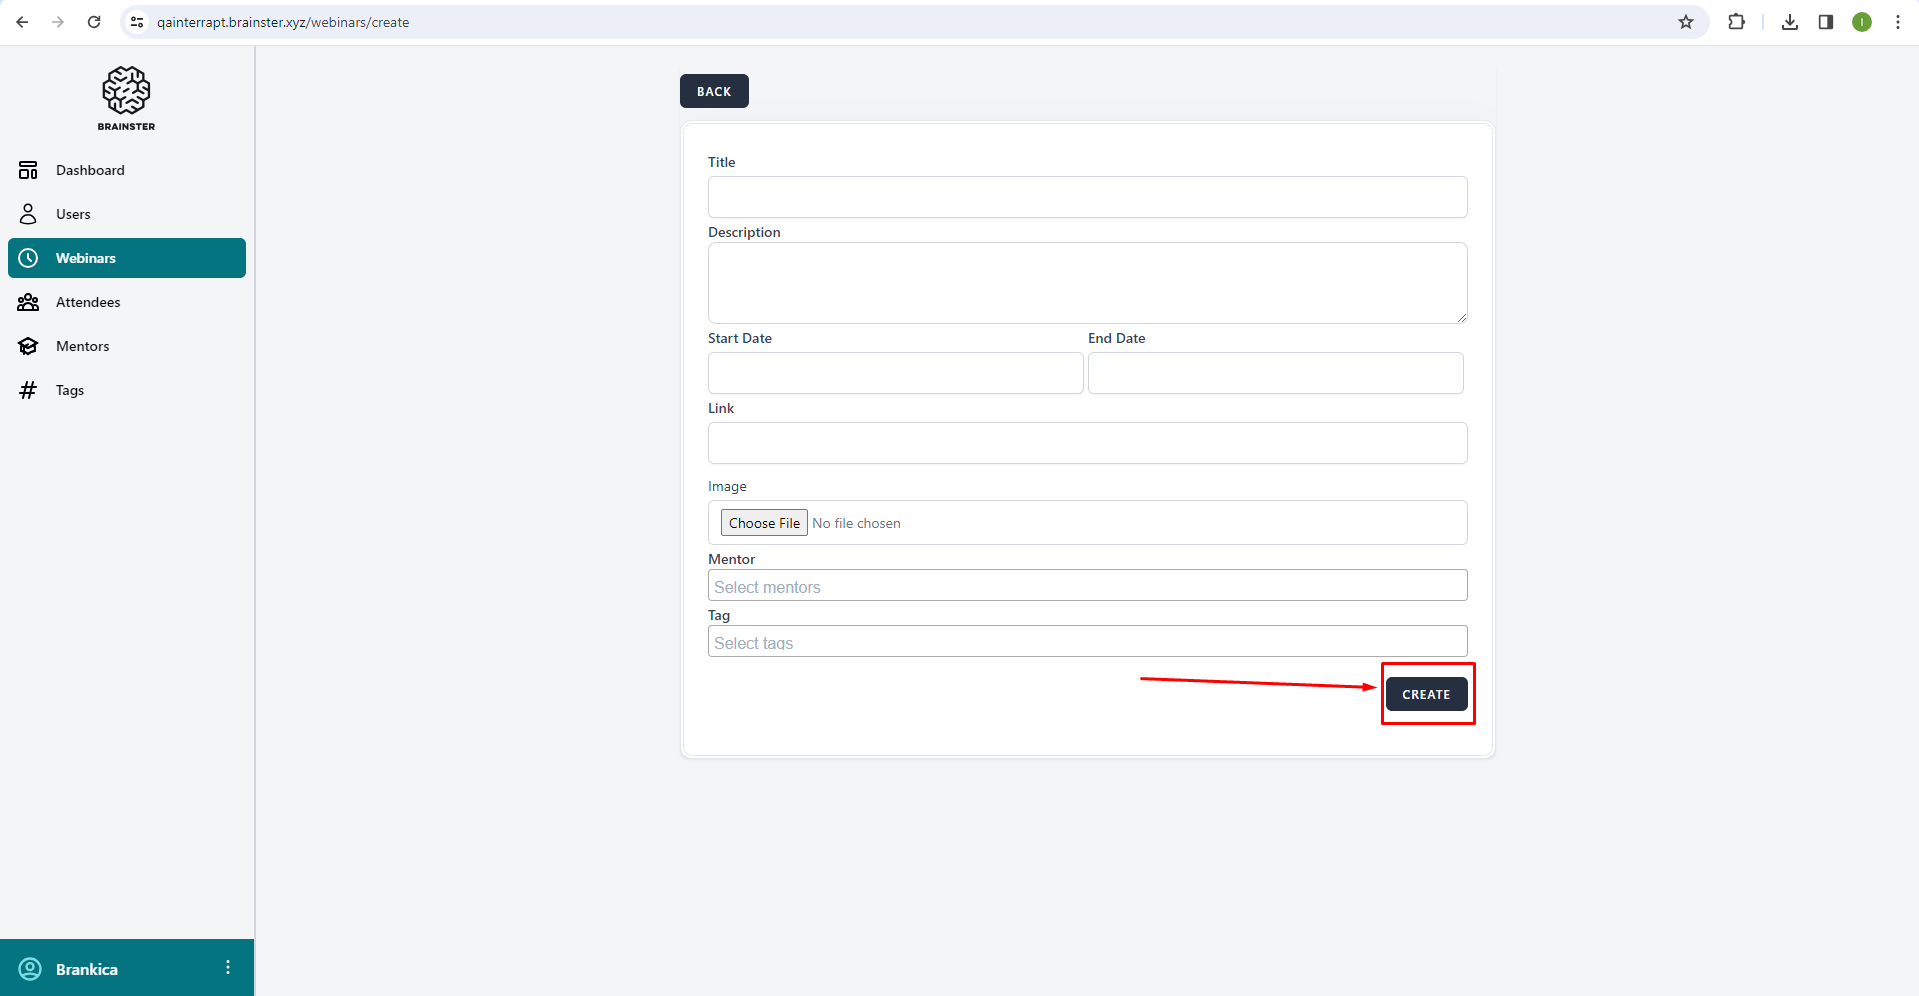Click the Dashboard sidebar icon
Viewport: 1919px width, 996px height.
click(28, 170)
